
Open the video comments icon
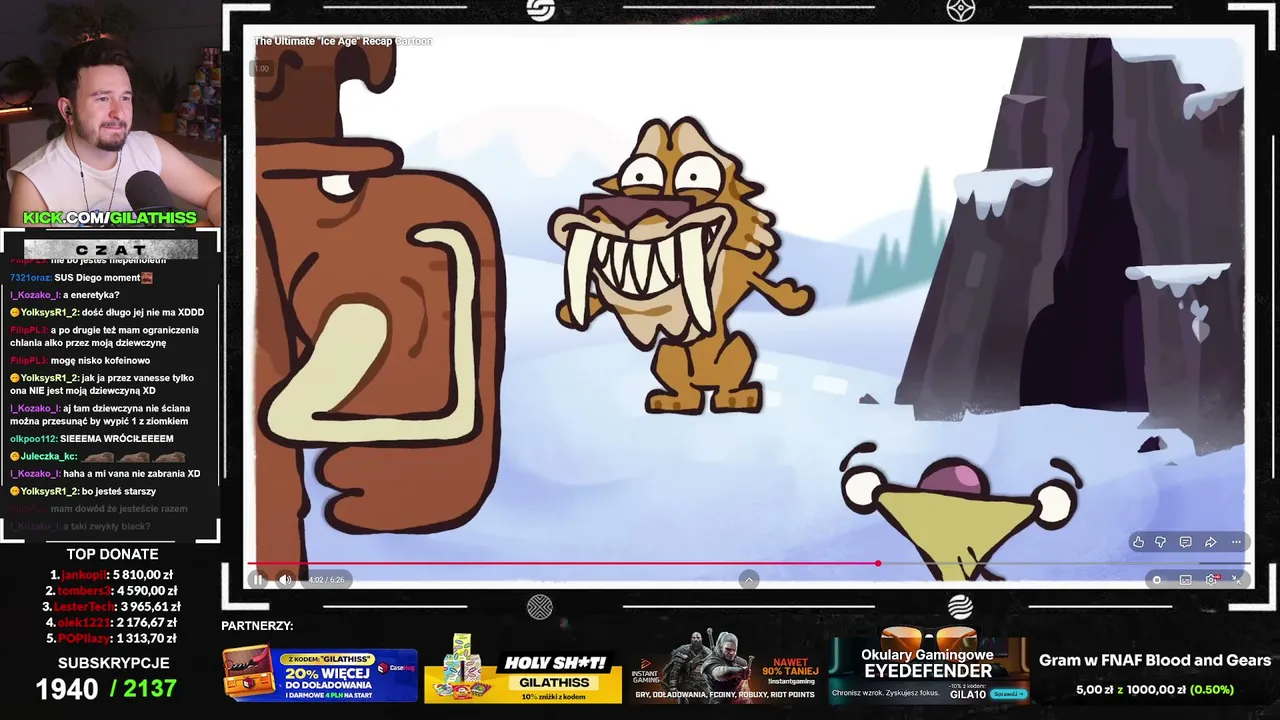[1185, 542]
